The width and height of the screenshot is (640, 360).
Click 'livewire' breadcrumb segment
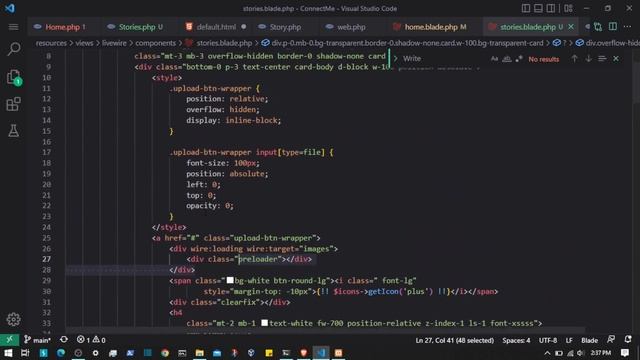[x=114, y=43]
